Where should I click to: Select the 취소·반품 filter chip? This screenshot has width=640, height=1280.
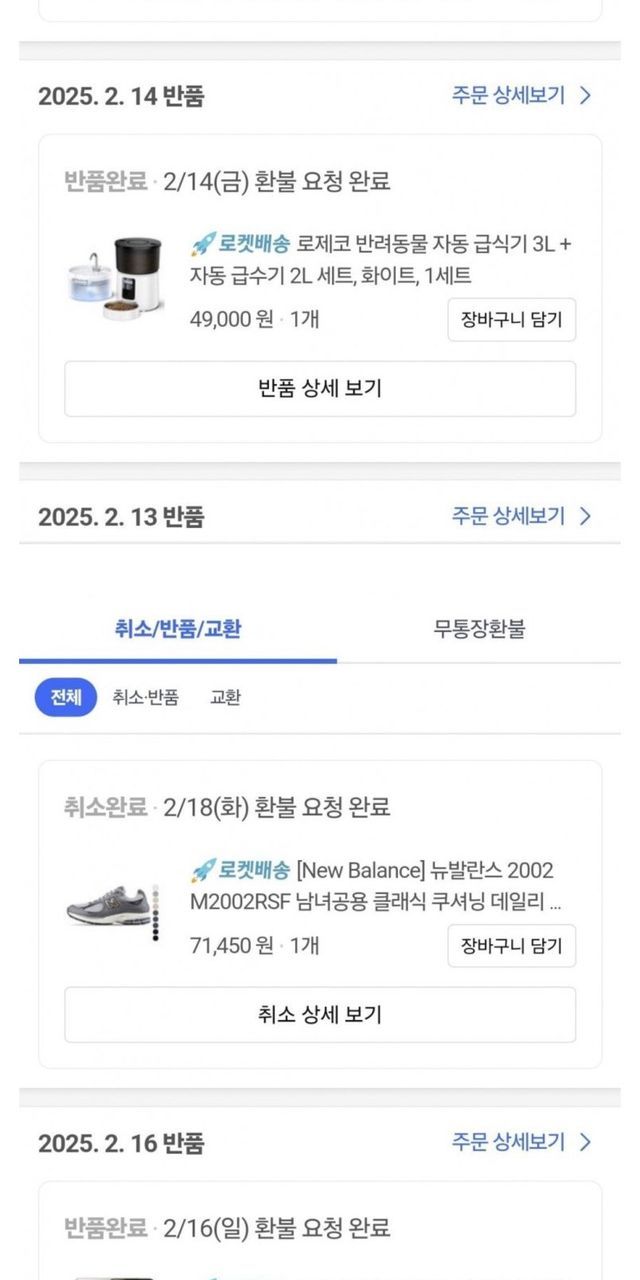145,698
